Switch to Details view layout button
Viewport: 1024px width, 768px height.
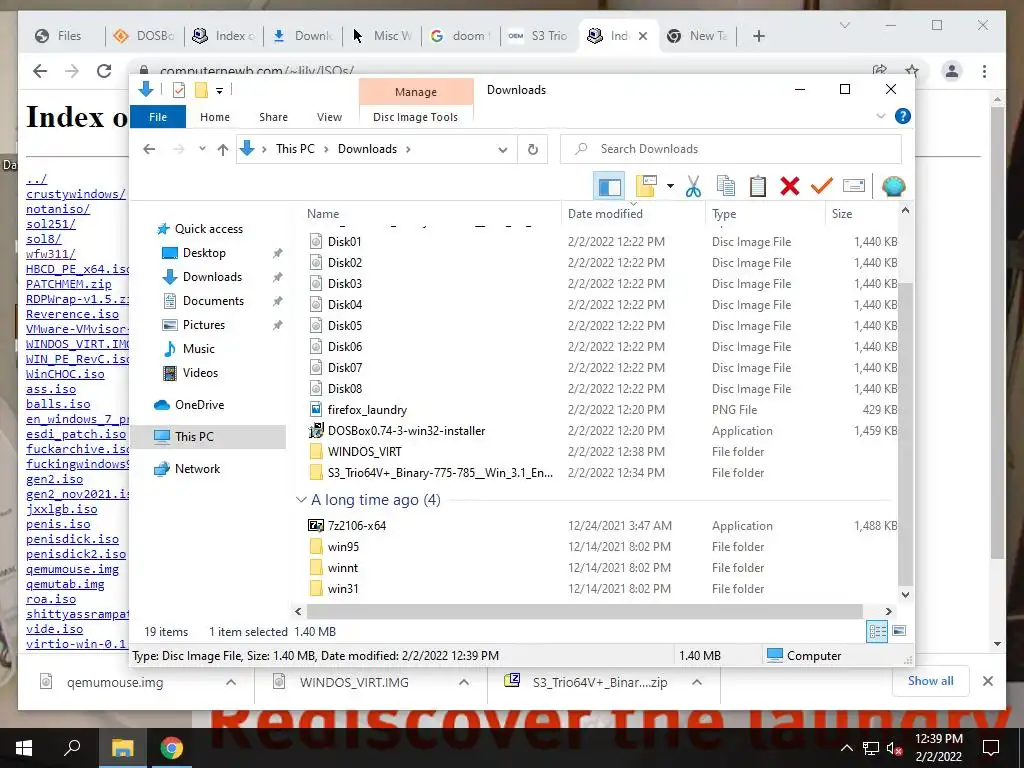[876, 631]
